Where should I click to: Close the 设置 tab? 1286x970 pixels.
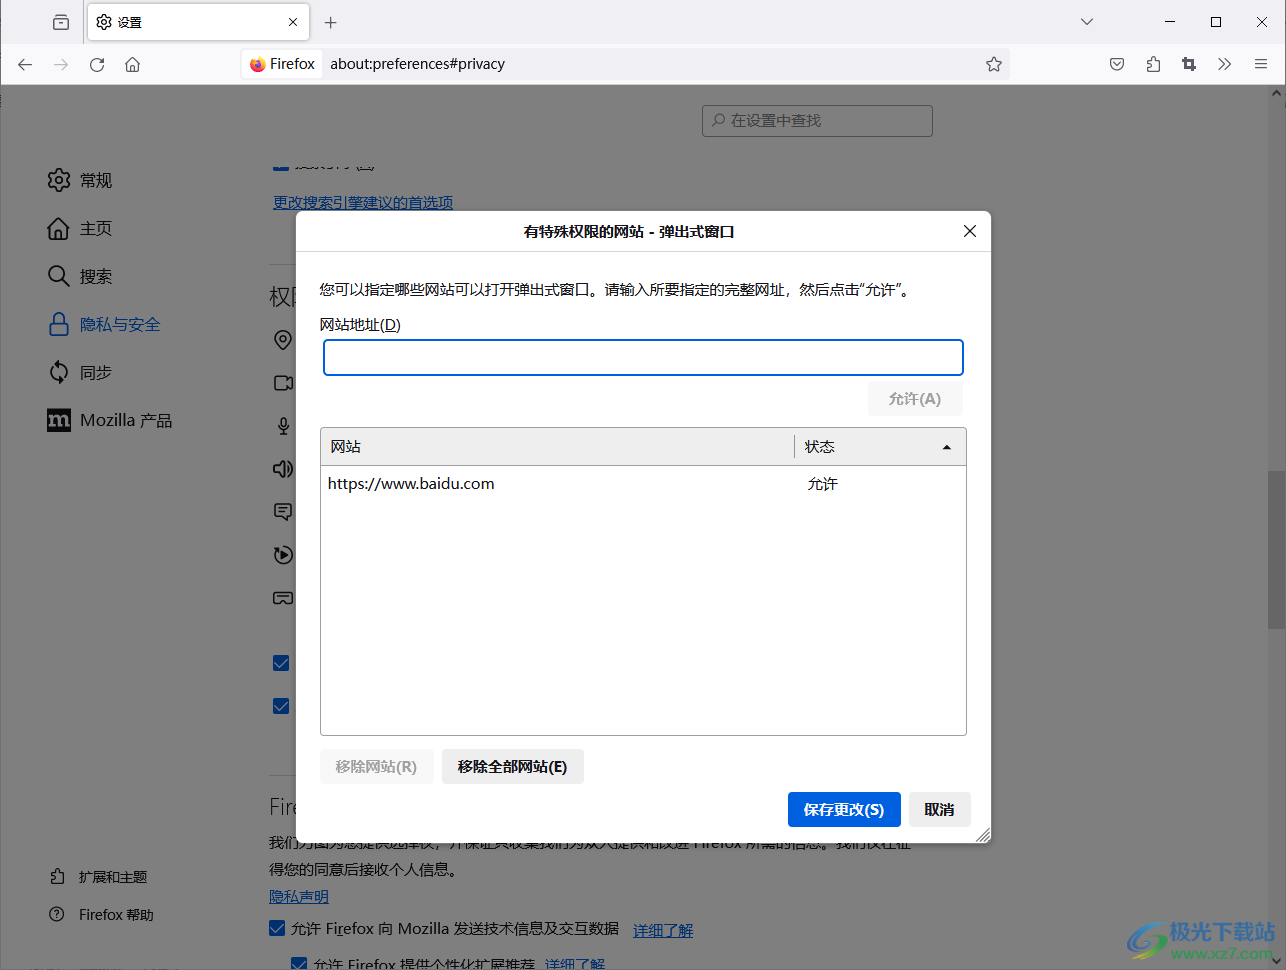293,22
